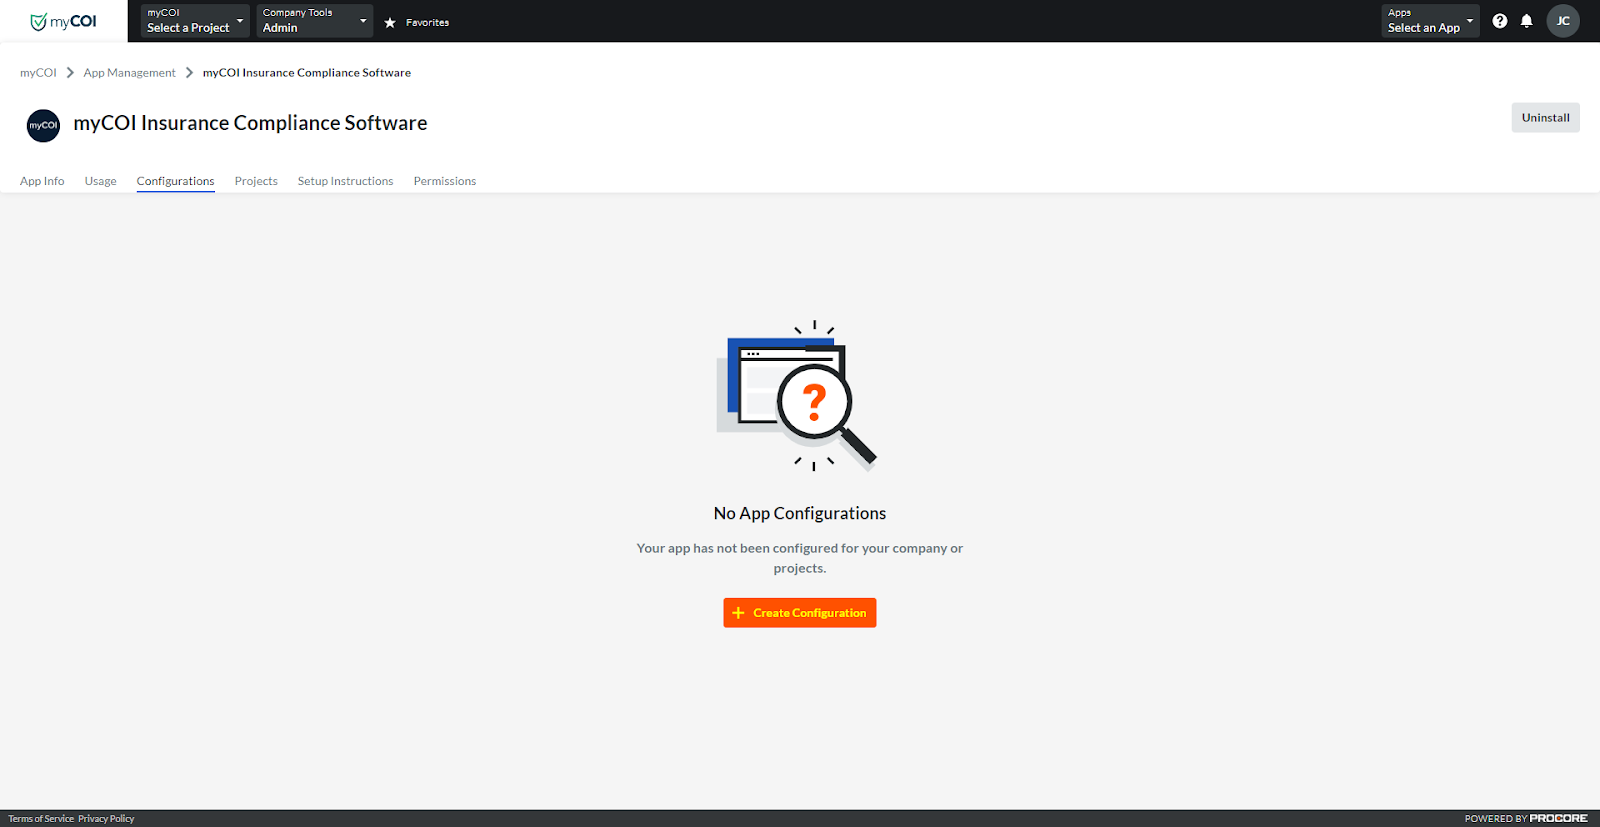This screenshot has width=1600, height=827.
Task: Open the help question mark icon
Action: pos(1499,21)
